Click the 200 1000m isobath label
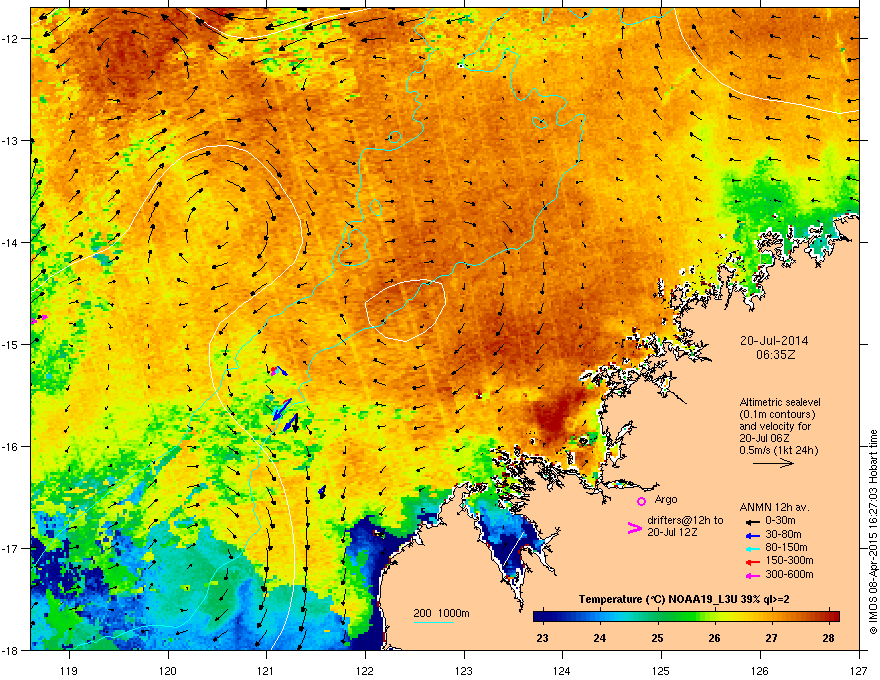 click(x=442, y=613)
